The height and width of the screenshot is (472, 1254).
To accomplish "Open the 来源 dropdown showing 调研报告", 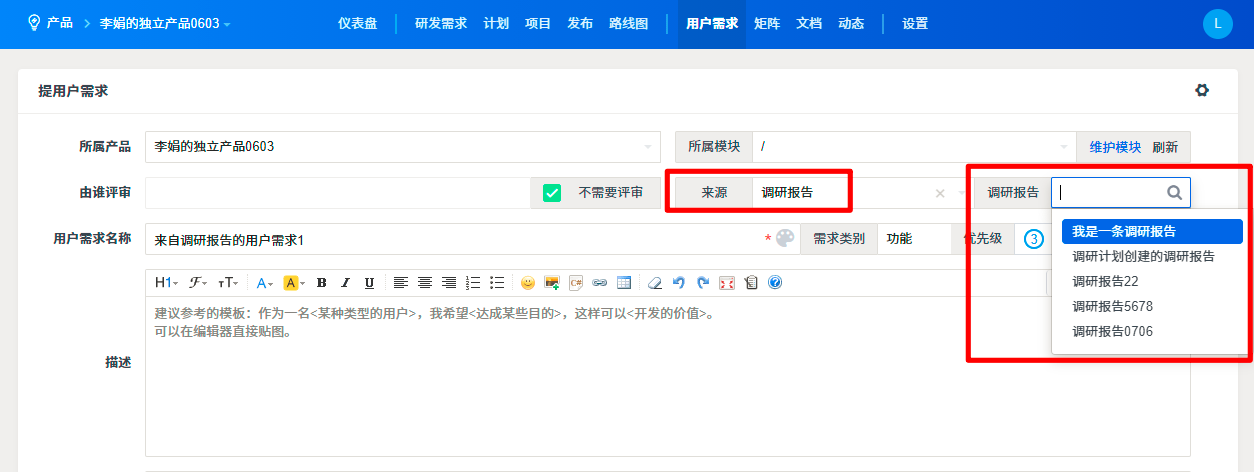I will coord(862,193).
